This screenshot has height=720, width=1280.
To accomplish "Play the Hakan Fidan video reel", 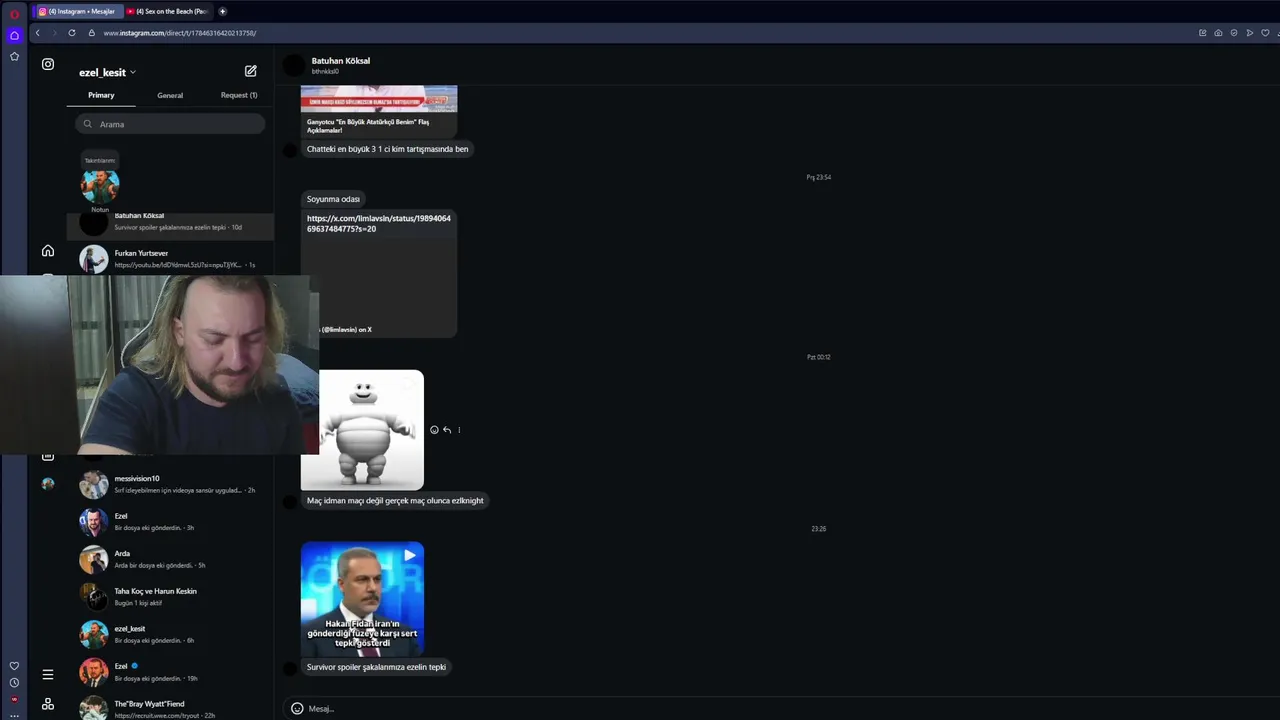I will coord(362,599).
